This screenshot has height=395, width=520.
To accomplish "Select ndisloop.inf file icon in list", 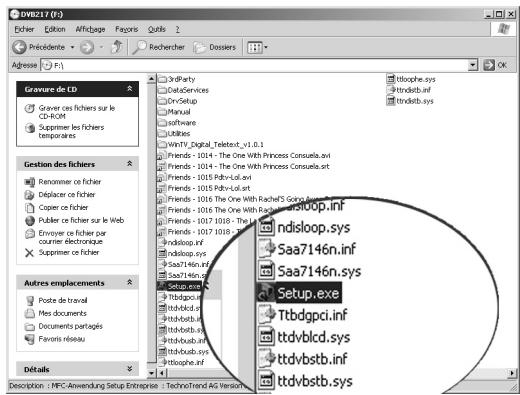I will click(x=162, y=242).
